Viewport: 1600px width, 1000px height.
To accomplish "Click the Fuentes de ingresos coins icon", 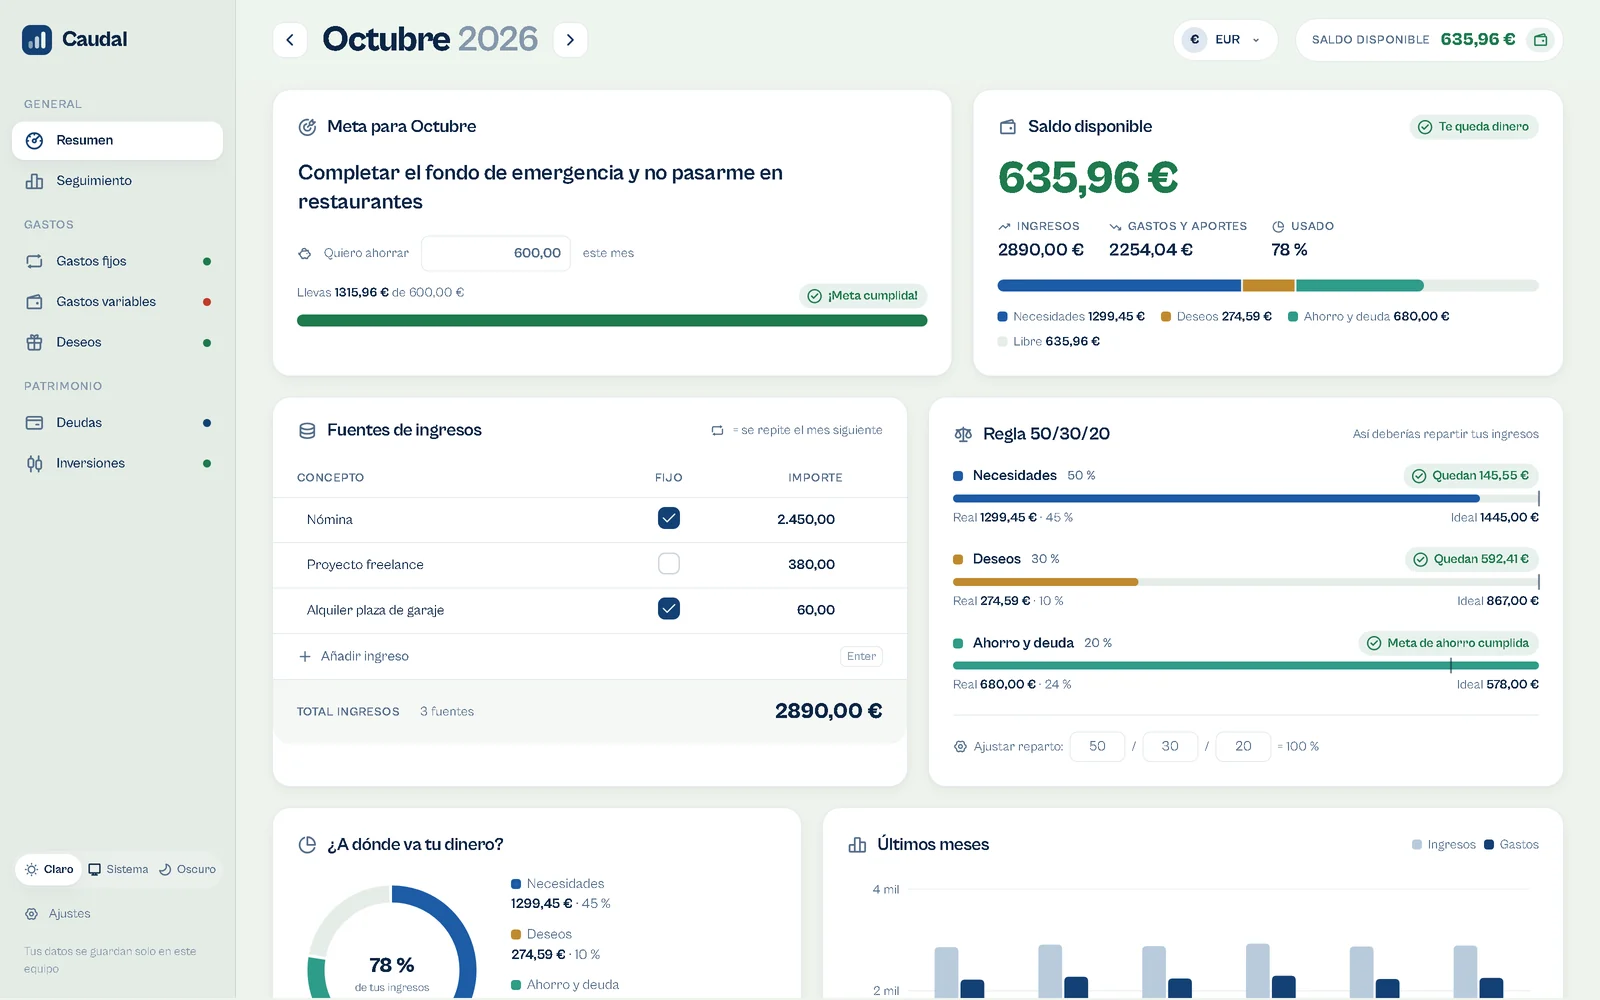I will coord(307,430).
